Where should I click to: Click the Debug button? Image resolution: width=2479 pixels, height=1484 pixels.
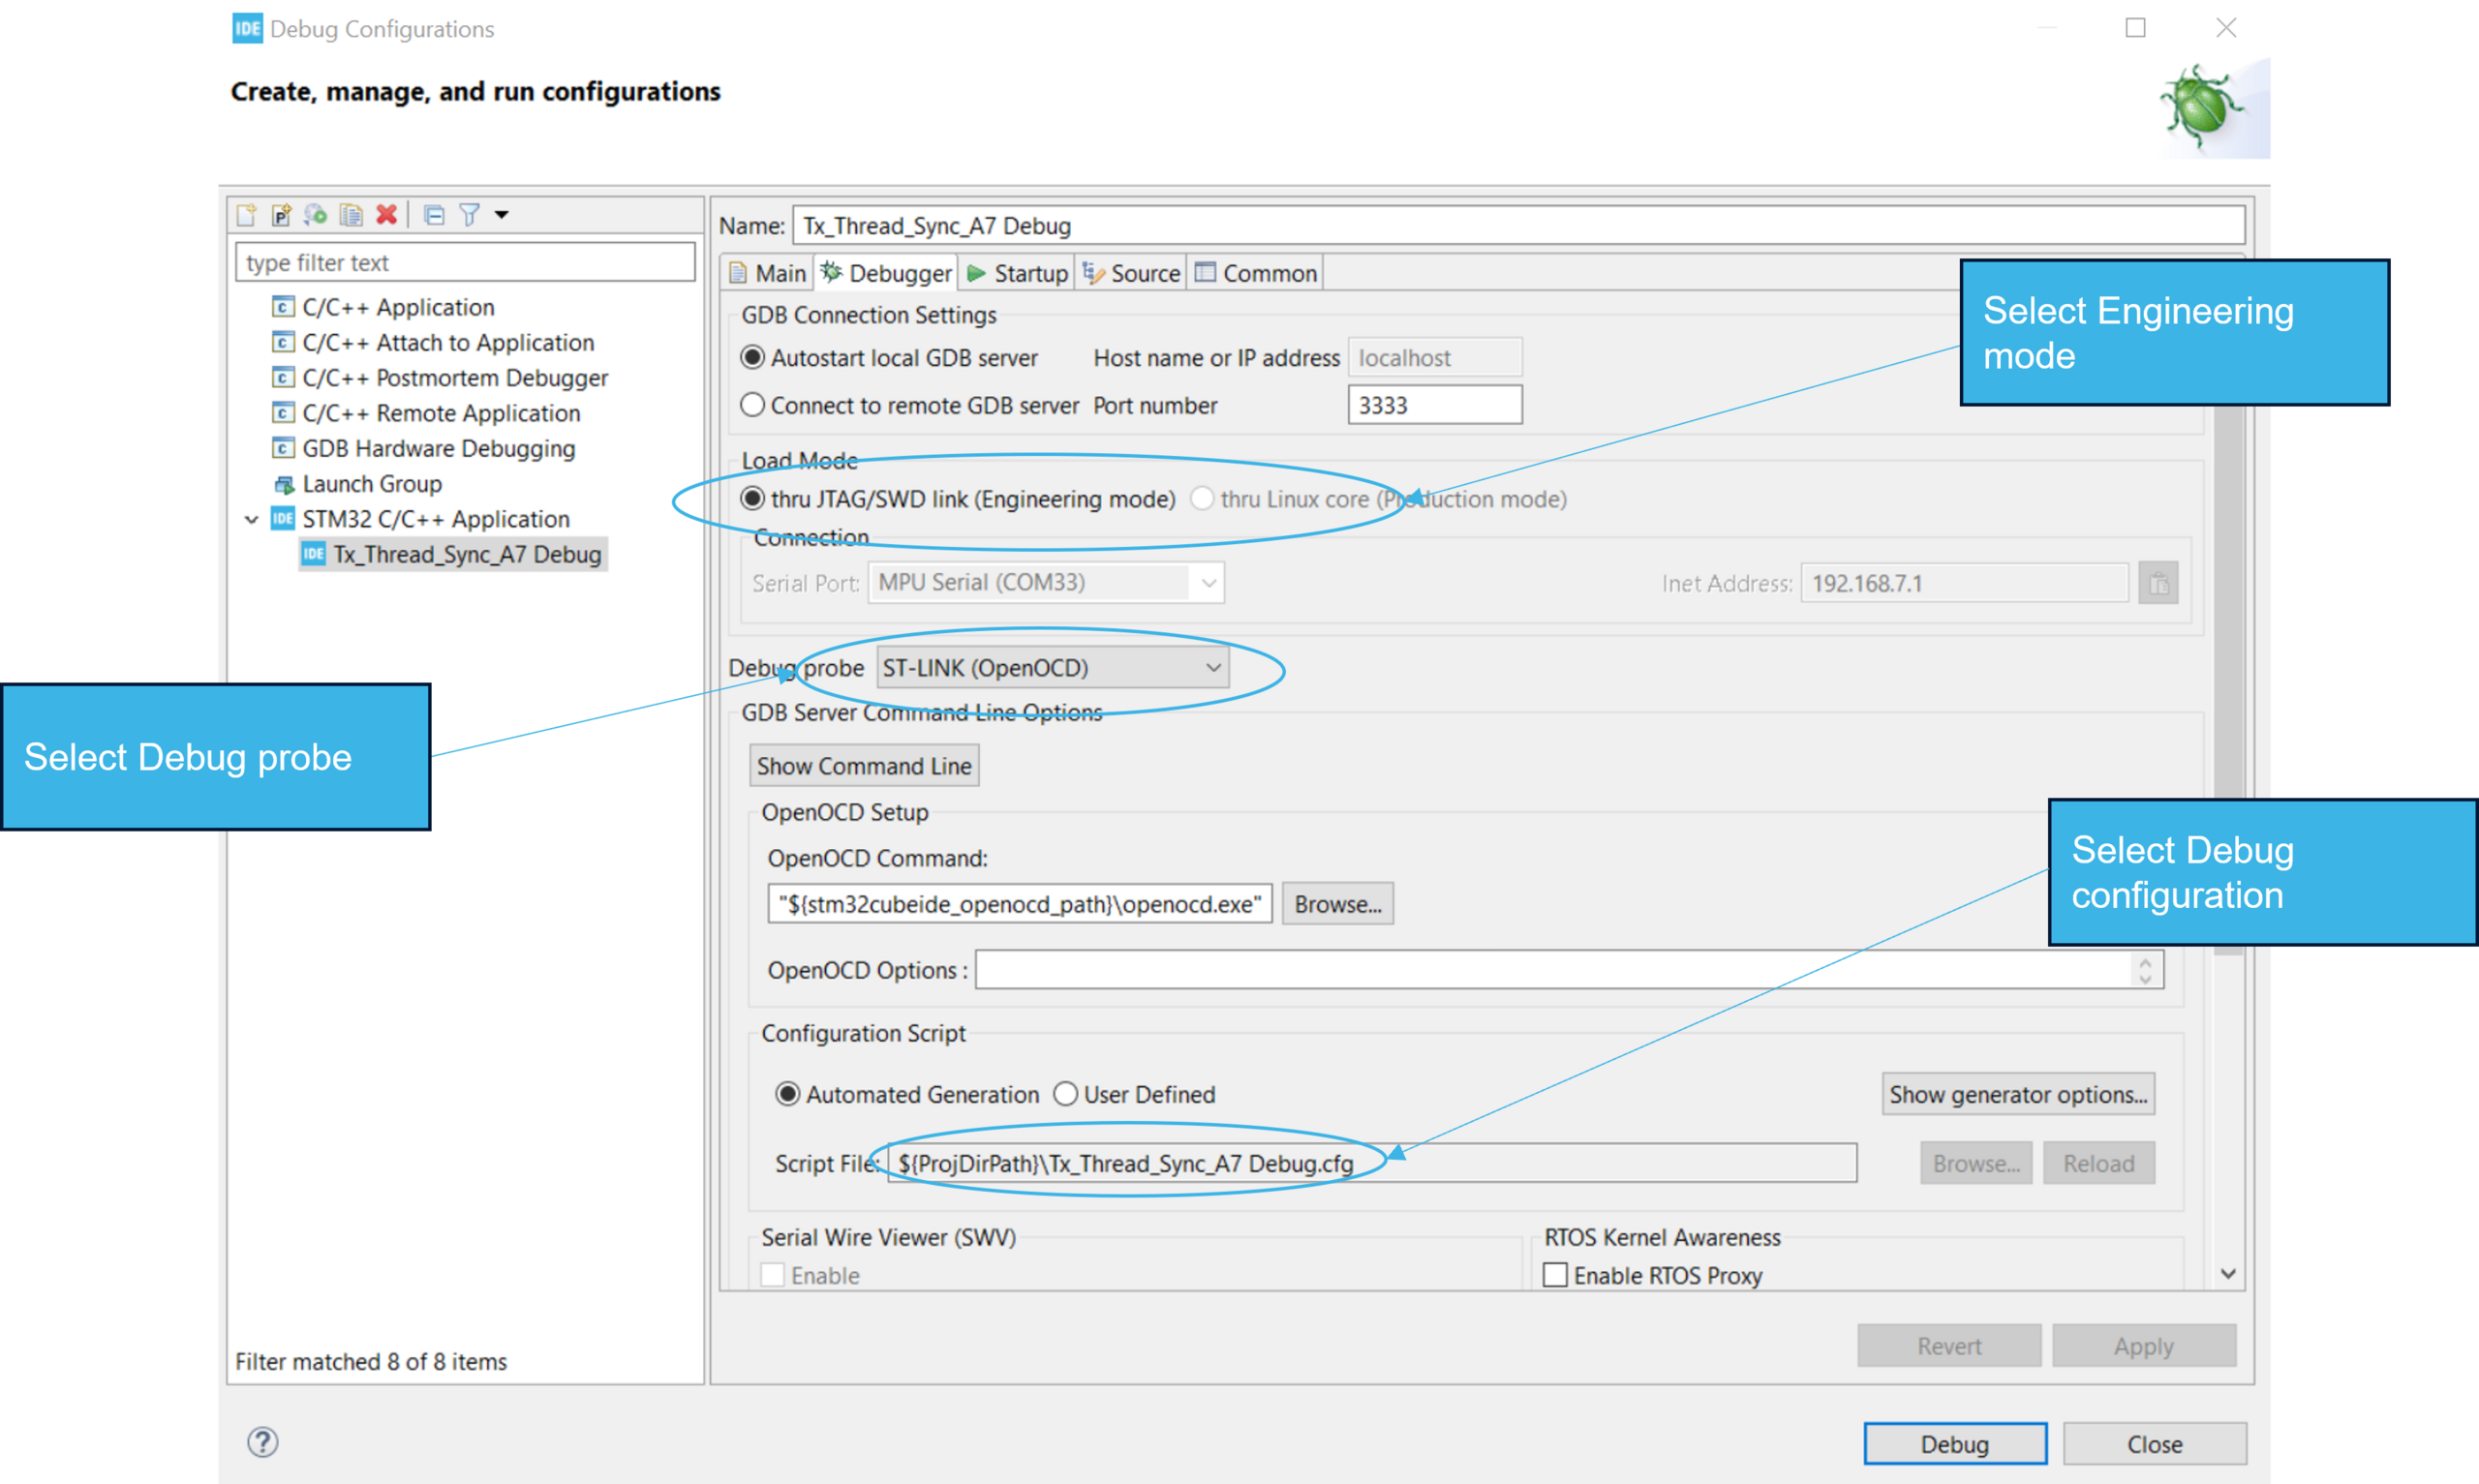(x=1954, y=1443)
